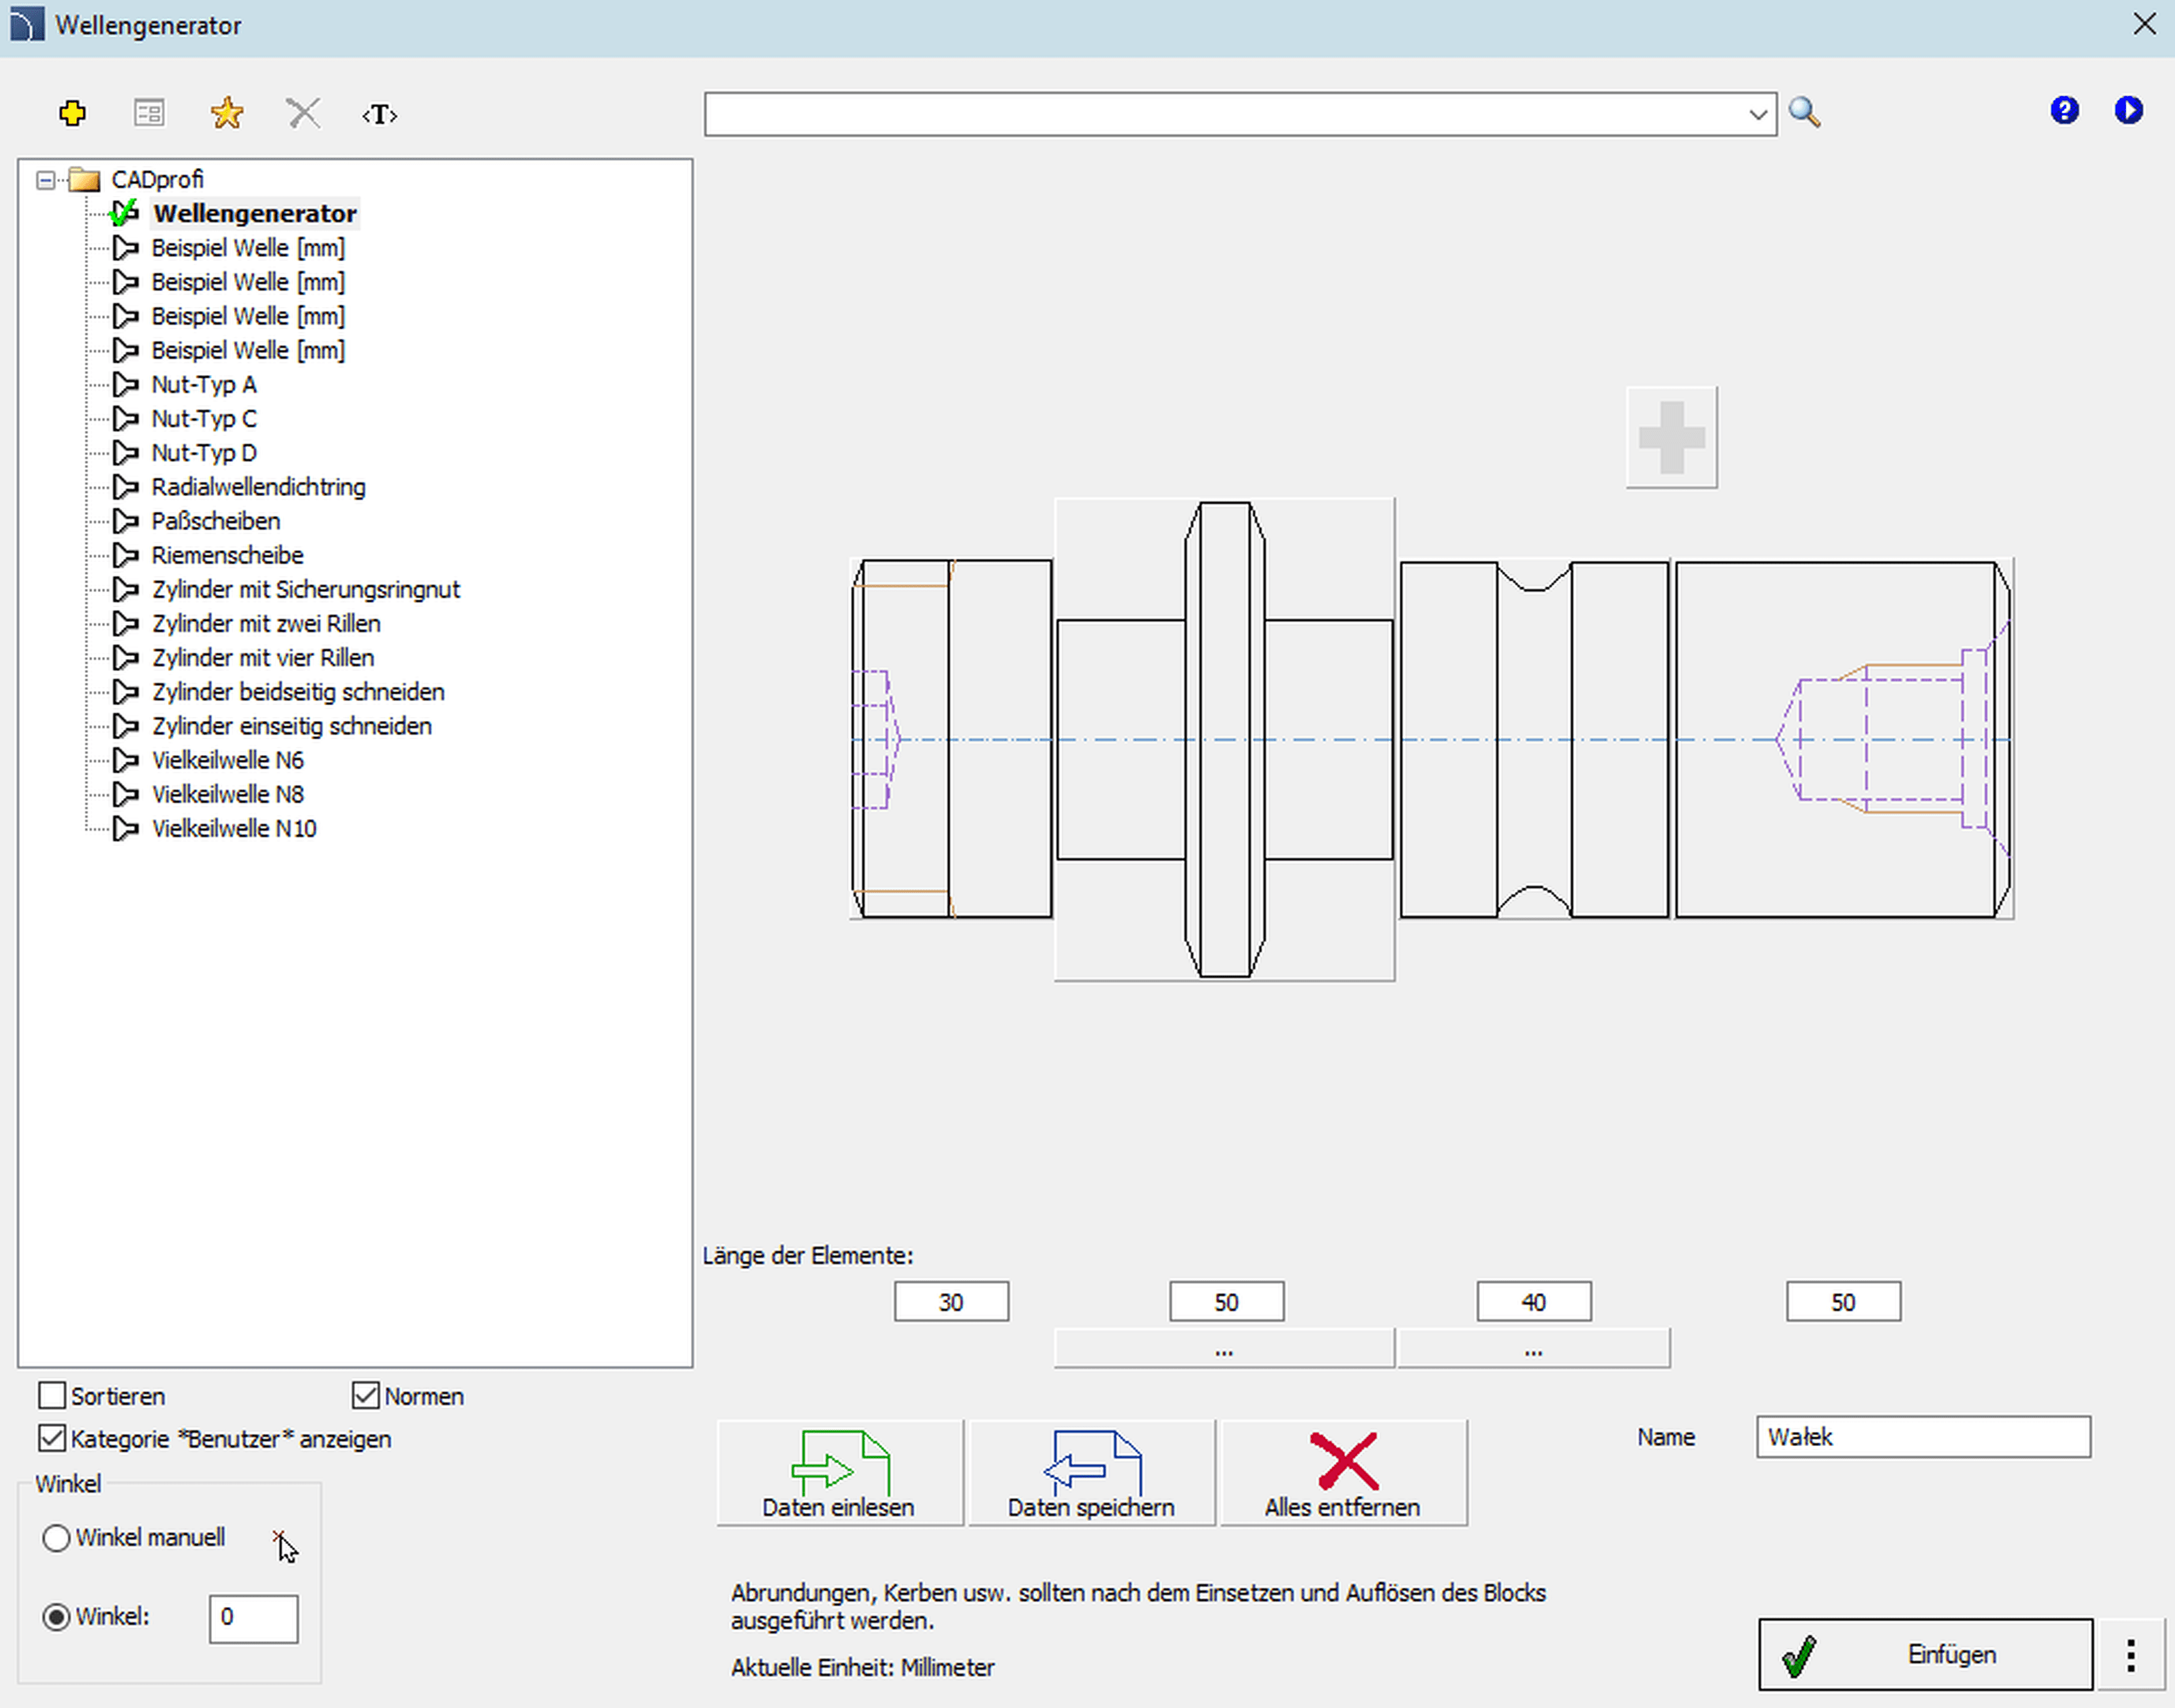
Task: Select Wellengenerator in the tree
Action: click(x=255, y=213)
